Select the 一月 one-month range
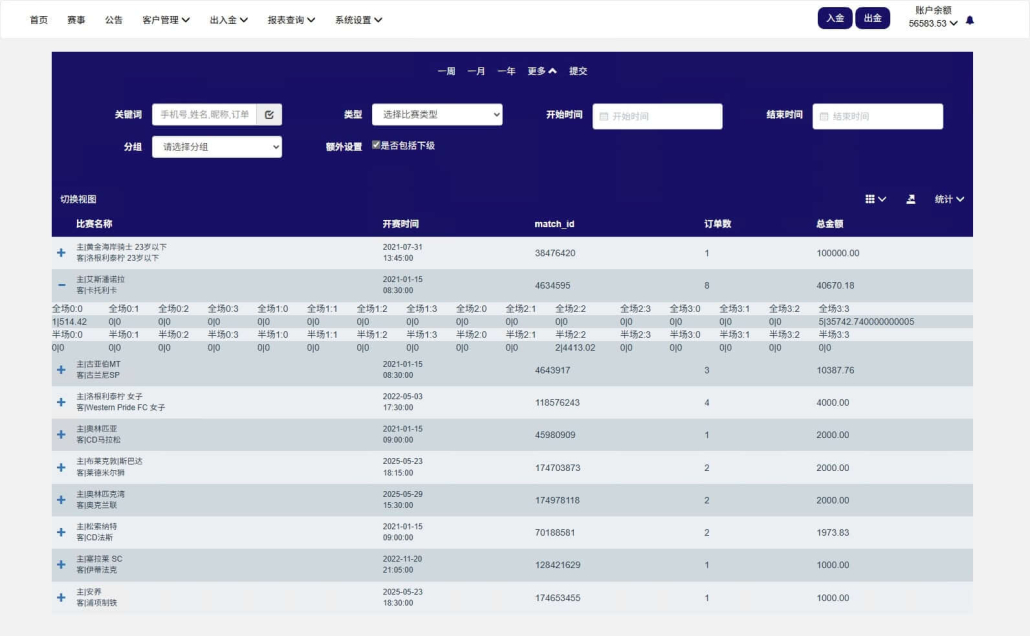This screenshot has width=1030, height=636. pos(476,71)
